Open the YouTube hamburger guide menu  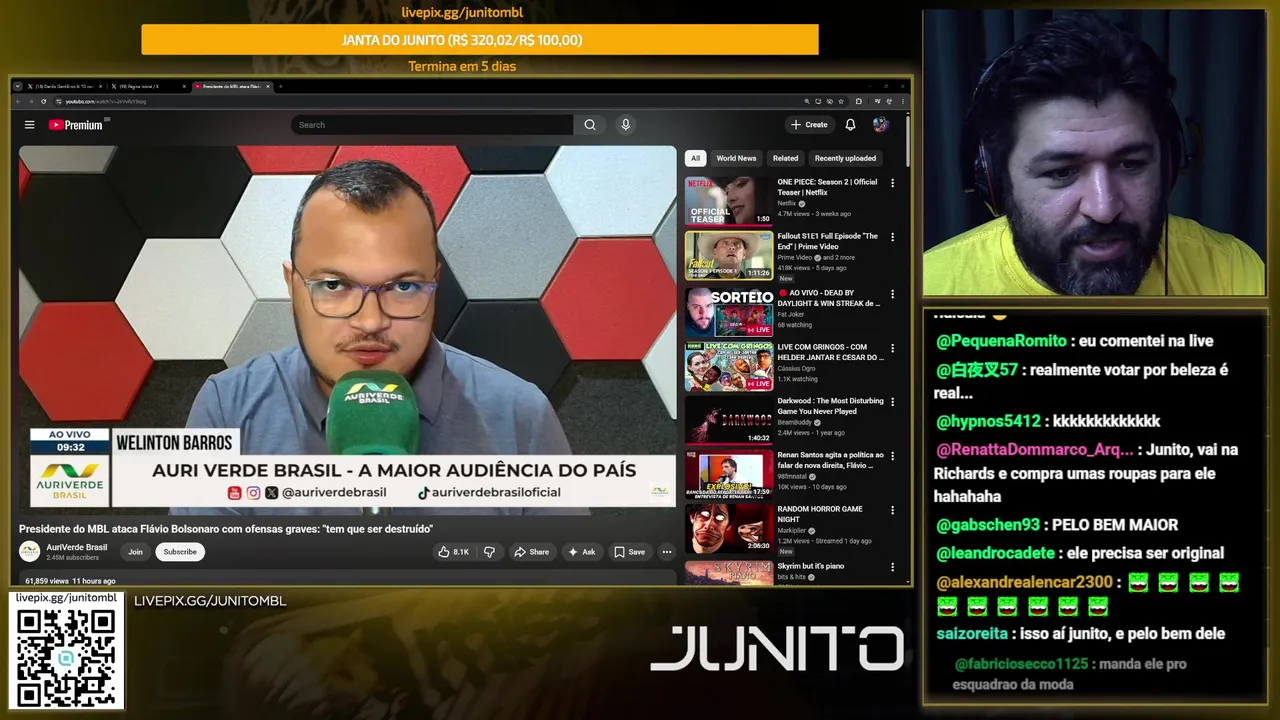(30, 125)
